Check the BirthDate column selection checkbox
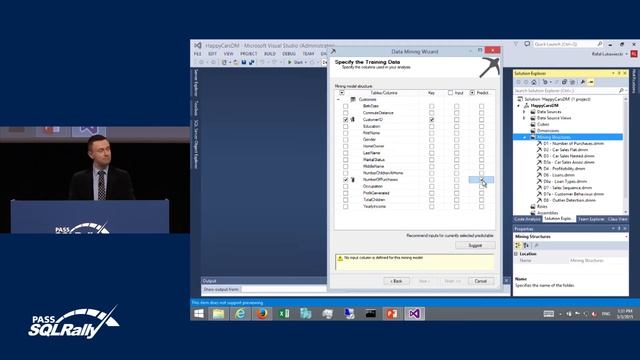This screenshot has width=640, height=360. [x=346, y=106]
